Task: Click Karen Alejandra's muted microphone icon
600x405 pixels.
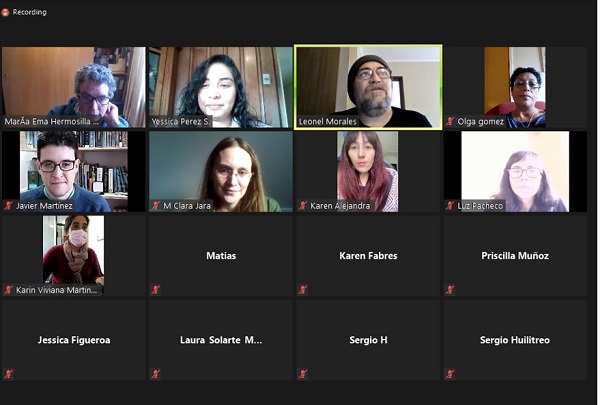Action: click(x=303, y=206)
